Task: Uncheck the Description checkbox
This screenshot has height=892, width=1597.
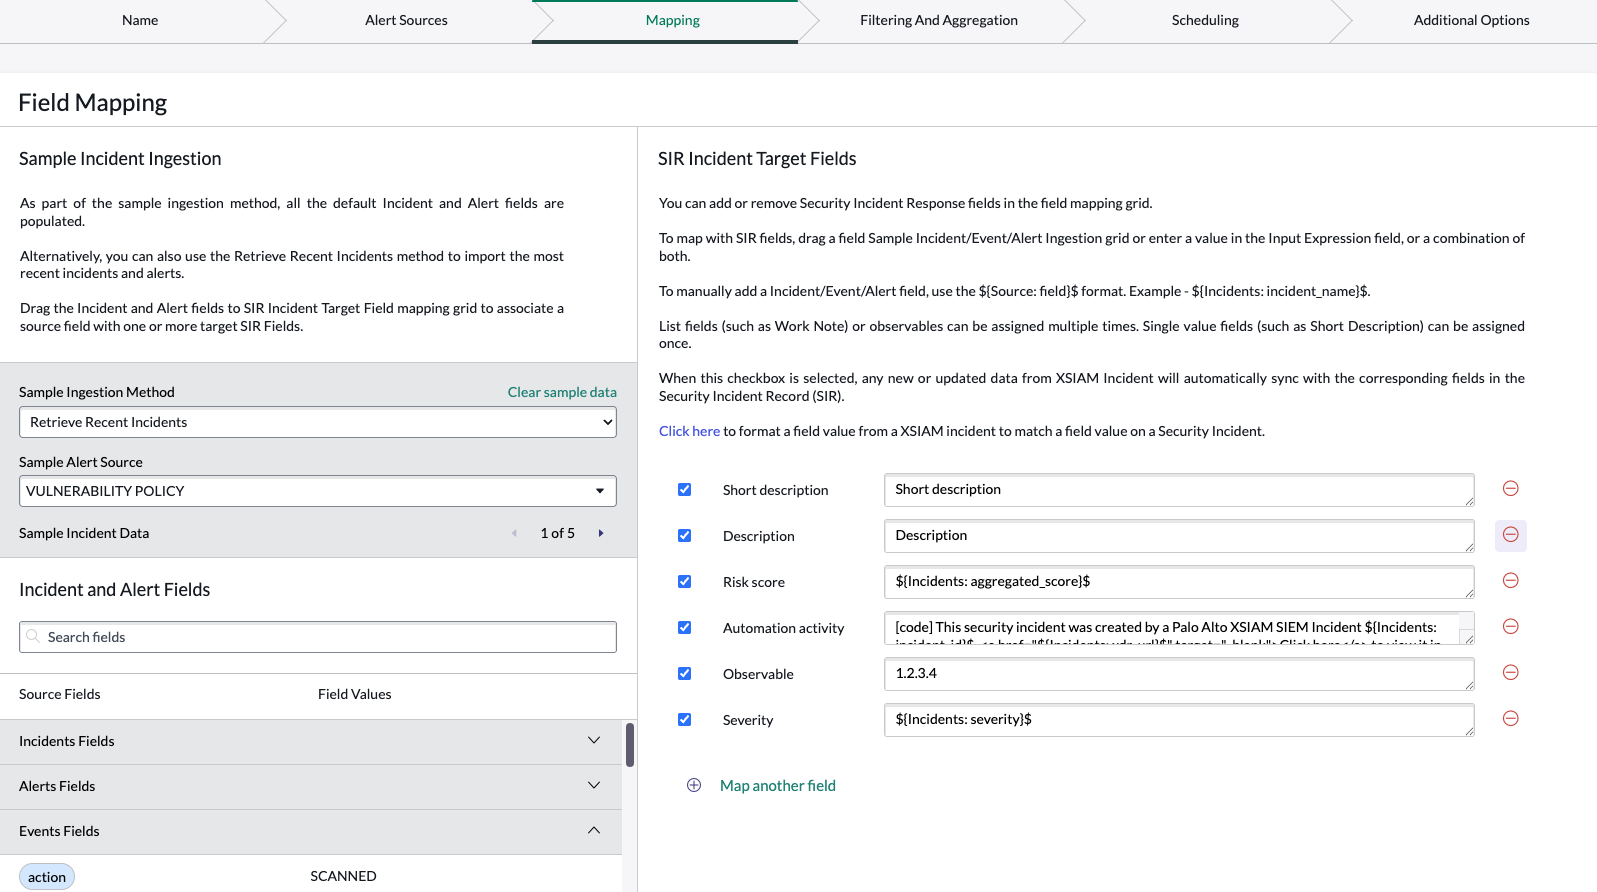Action: click(x=685, y=535)
